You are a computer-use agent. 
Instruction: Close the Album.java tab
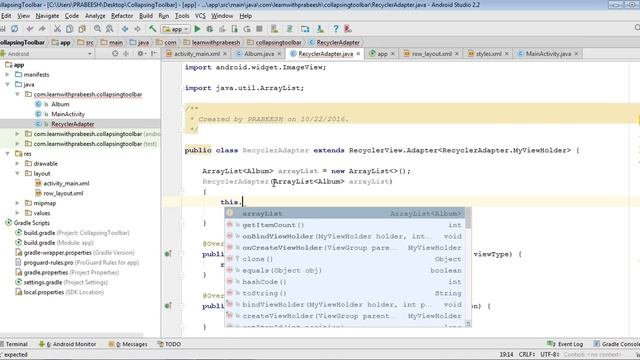click(x=279, y=54)
